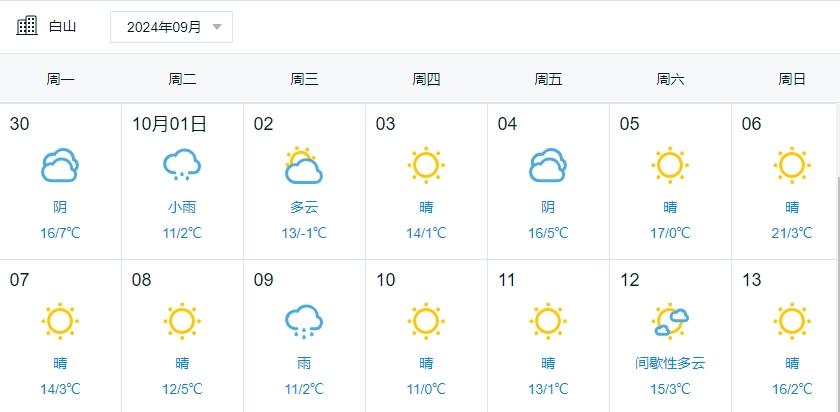Click the date number 13
The height and width of the screenshot is (412, 840).
coord(752,280)
